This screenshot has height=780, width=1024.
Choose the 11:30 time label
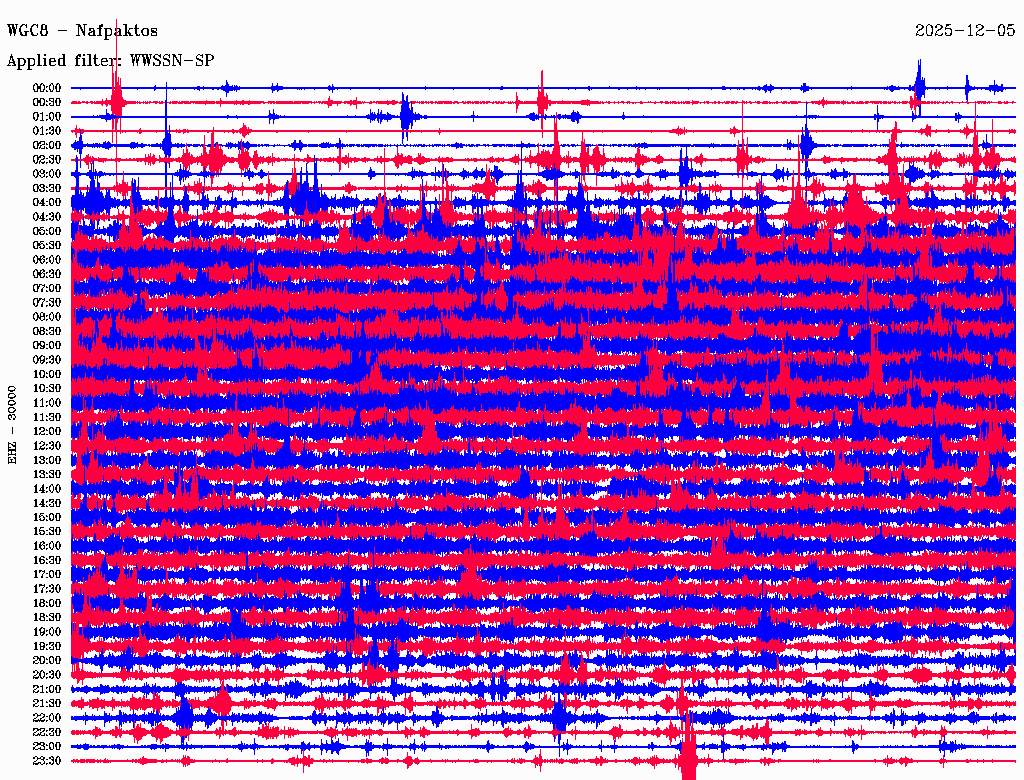47,417
